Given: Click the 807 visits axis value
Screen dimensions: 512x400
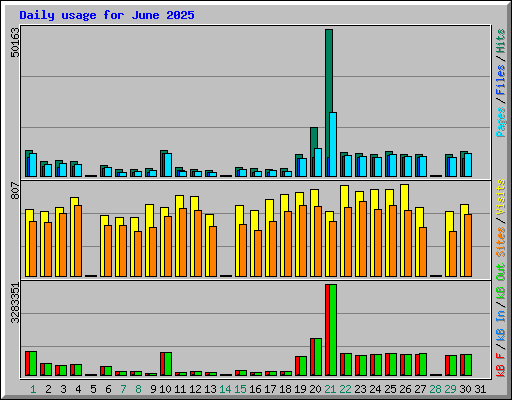Looking at the screenshot, I should point(15,190).
